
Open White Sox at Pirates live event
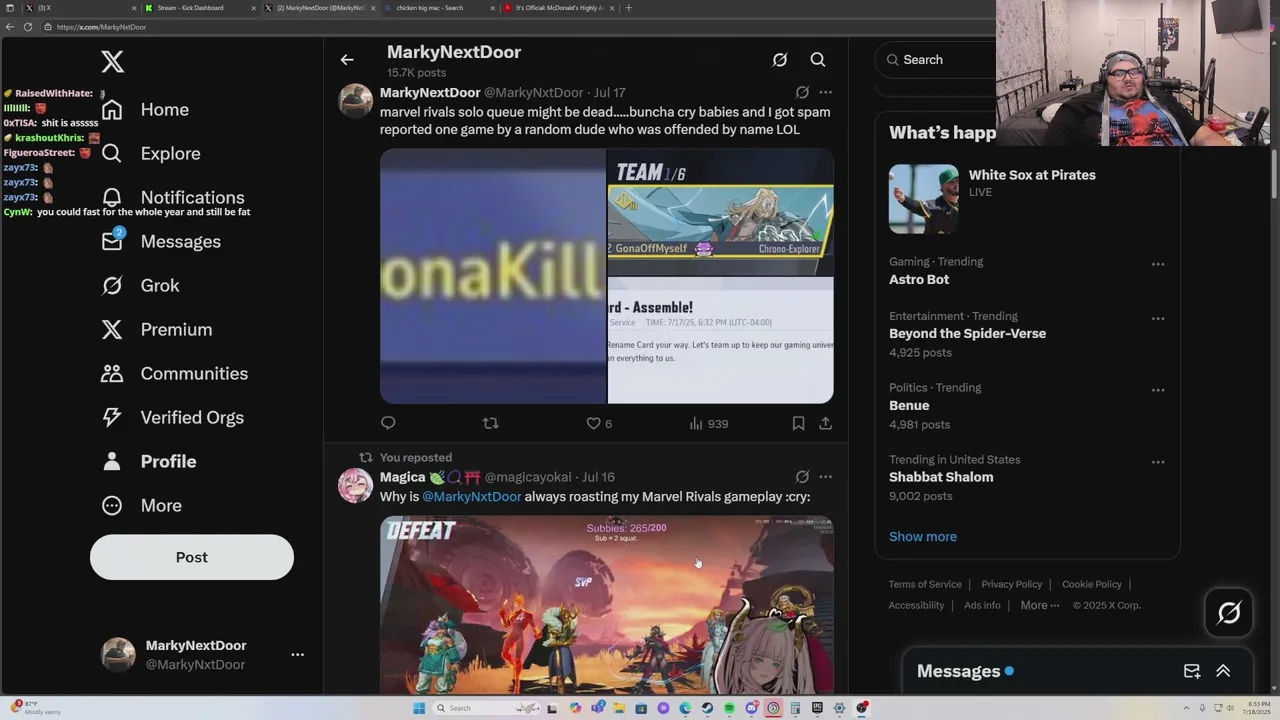point(1027,198)
